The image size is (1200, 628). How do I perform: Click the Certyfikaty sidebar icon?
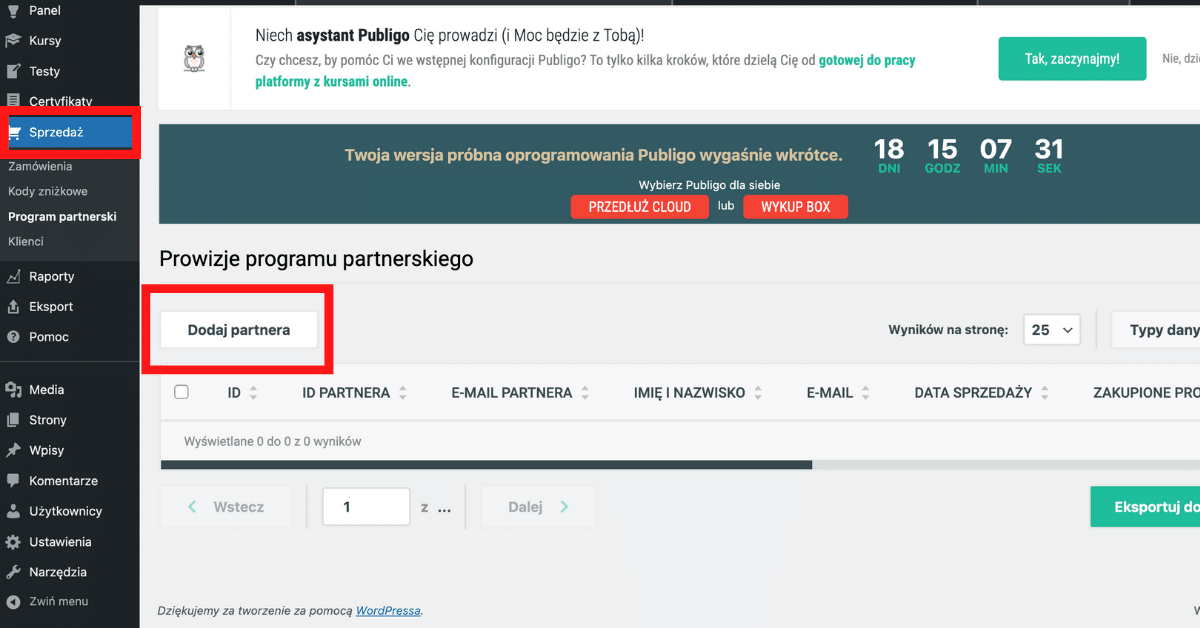(13, 101)
